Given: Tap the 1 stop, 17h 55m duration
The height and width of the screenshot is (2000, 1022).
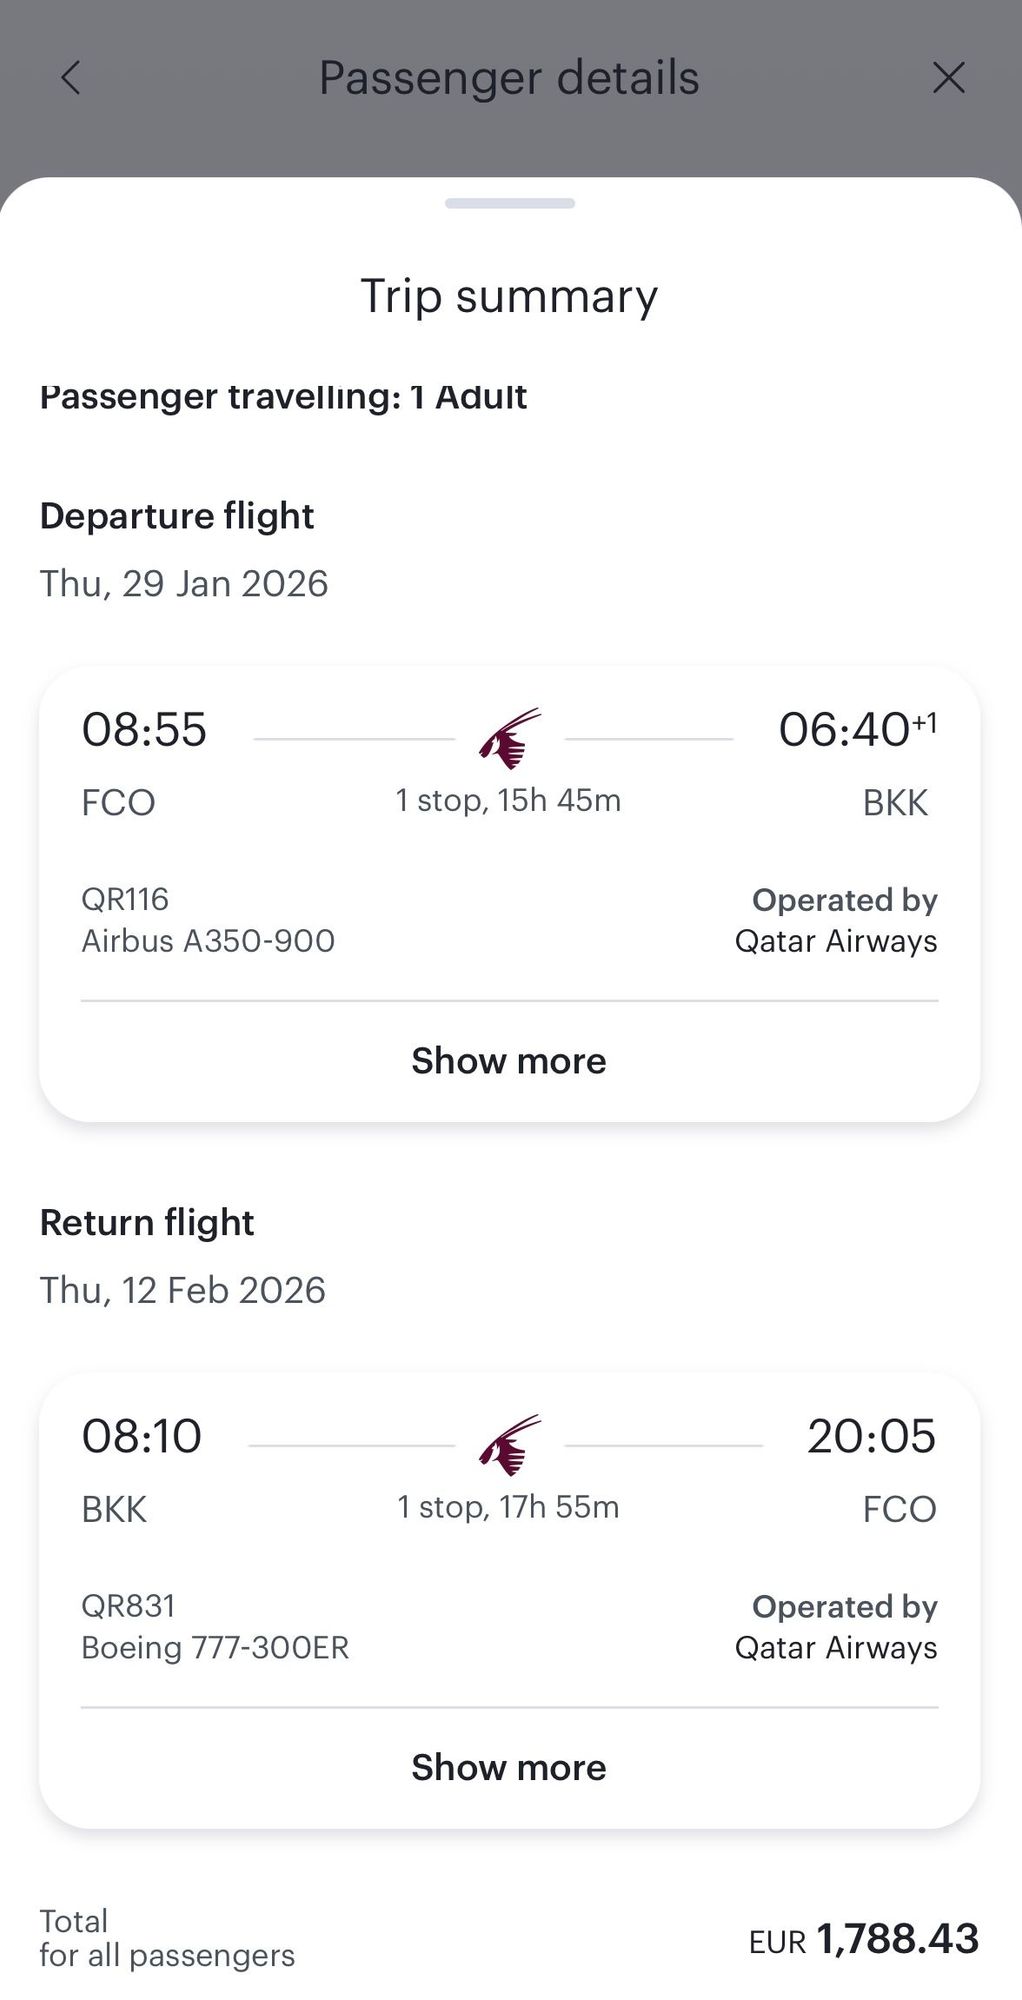Looking at the screenshot, I should pos(508,1506).
